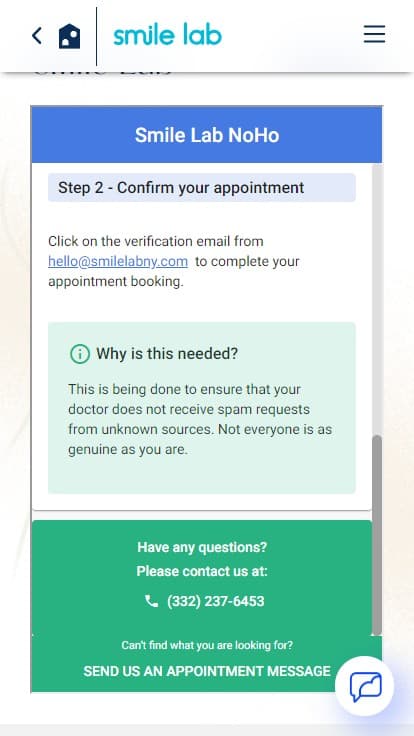
Task: Open the hello@smilelabny.com email link
Action: point(118,261)
